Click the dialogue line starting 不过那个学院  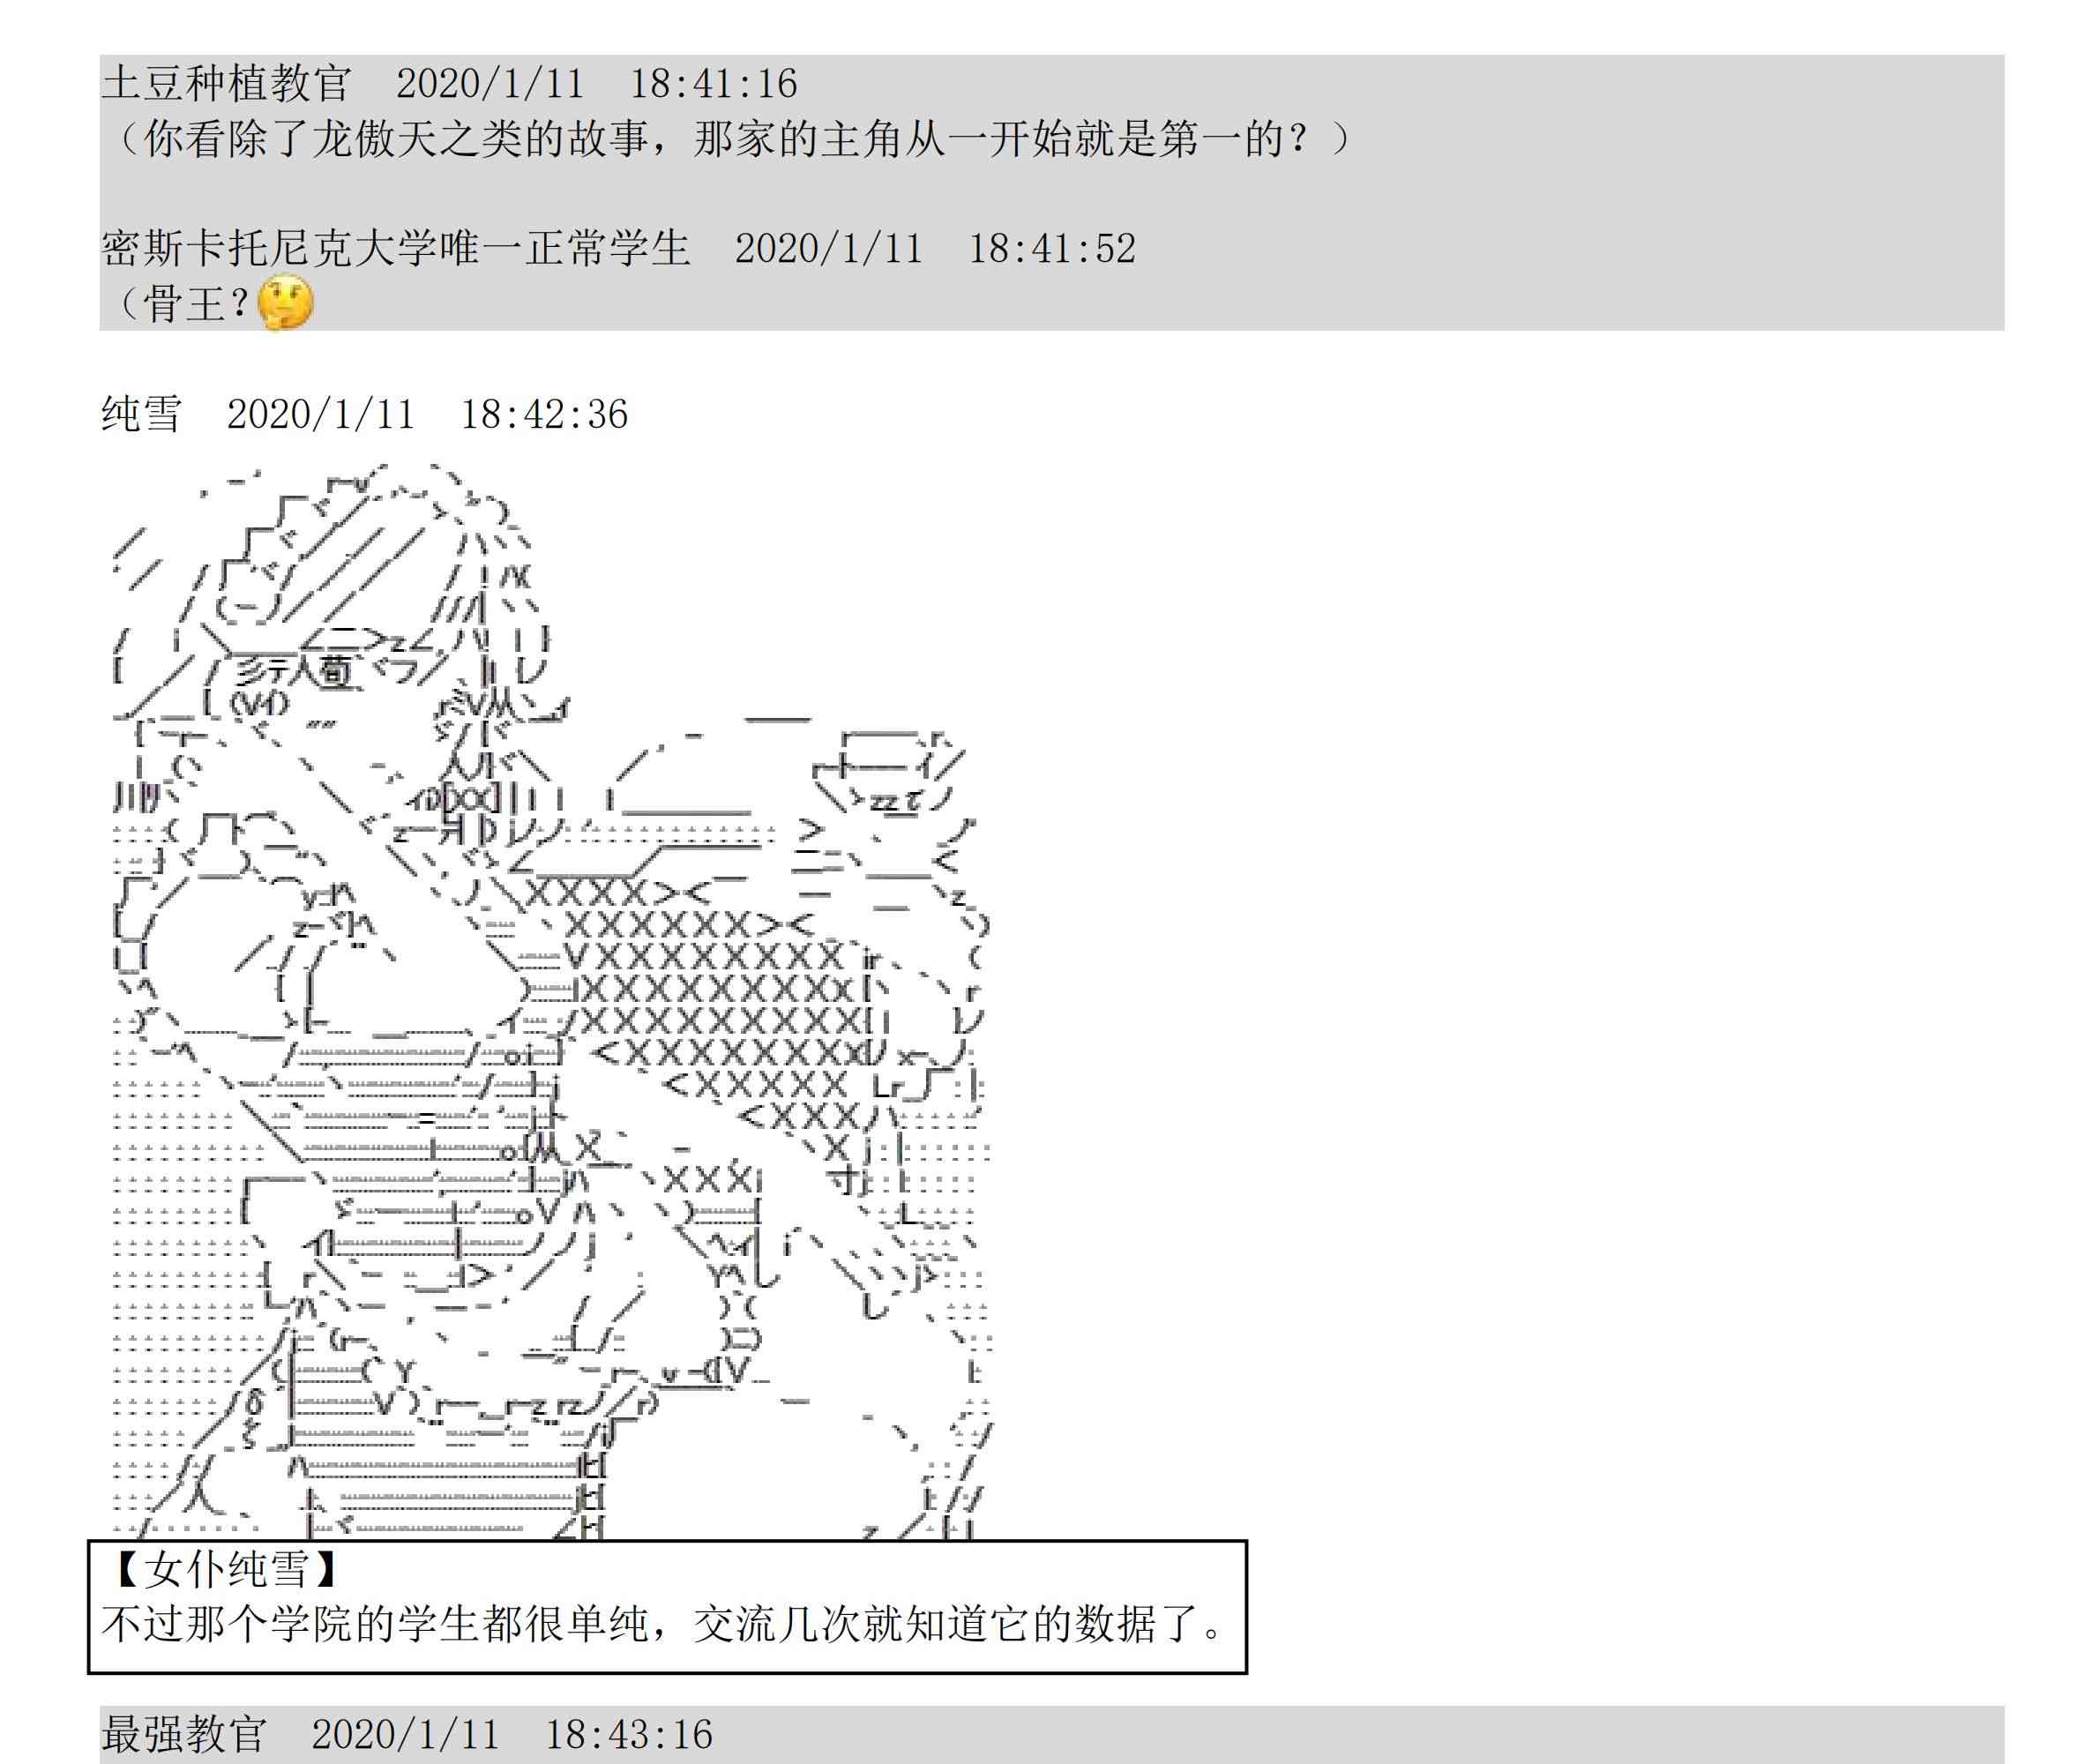coord(664,1623)
